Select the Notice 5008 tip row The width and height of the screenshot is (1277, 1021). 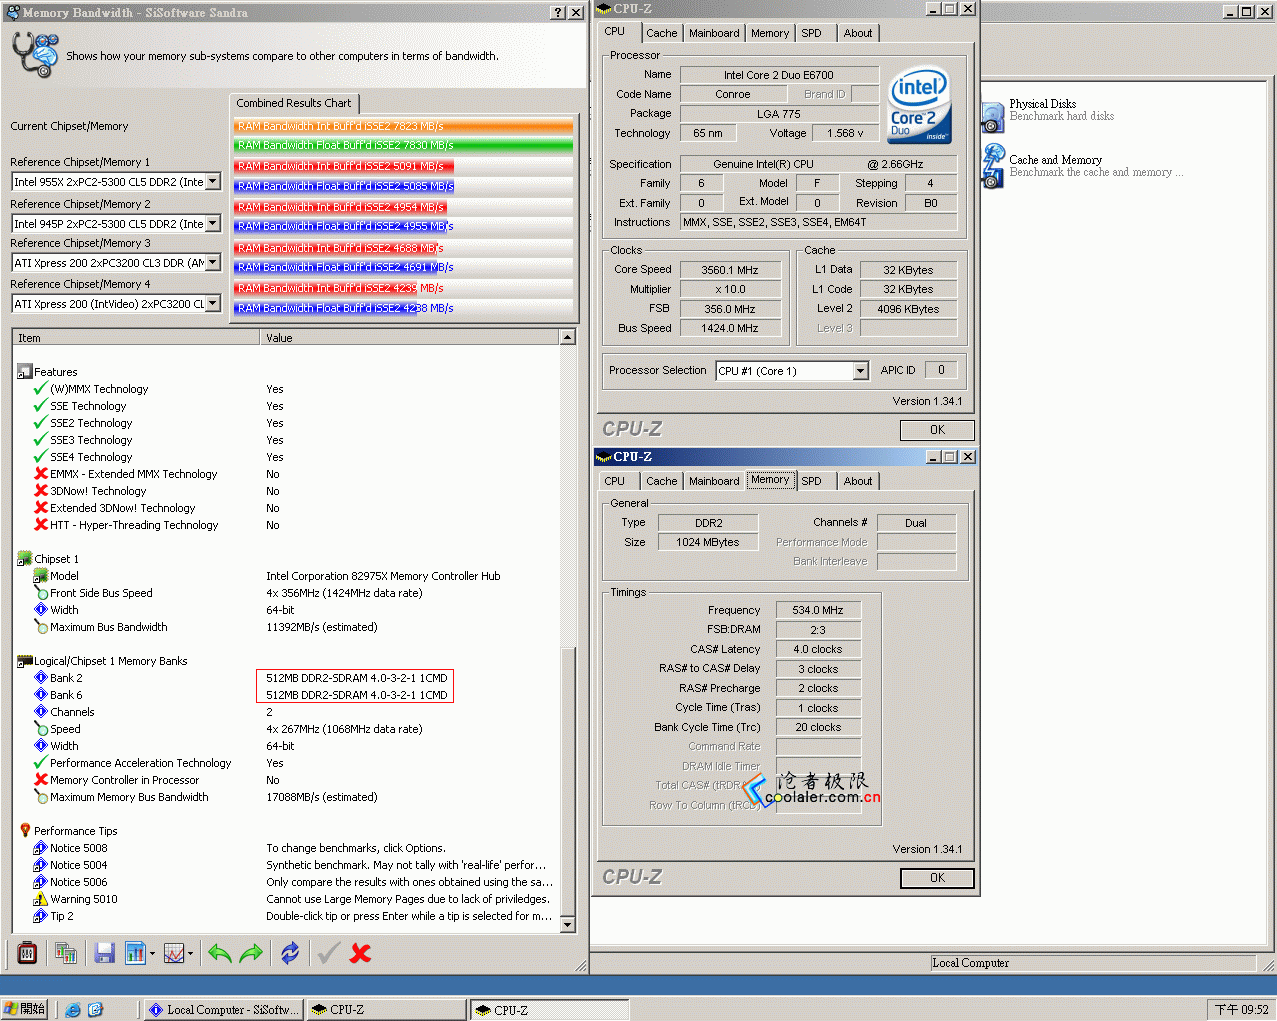point(286,848)
